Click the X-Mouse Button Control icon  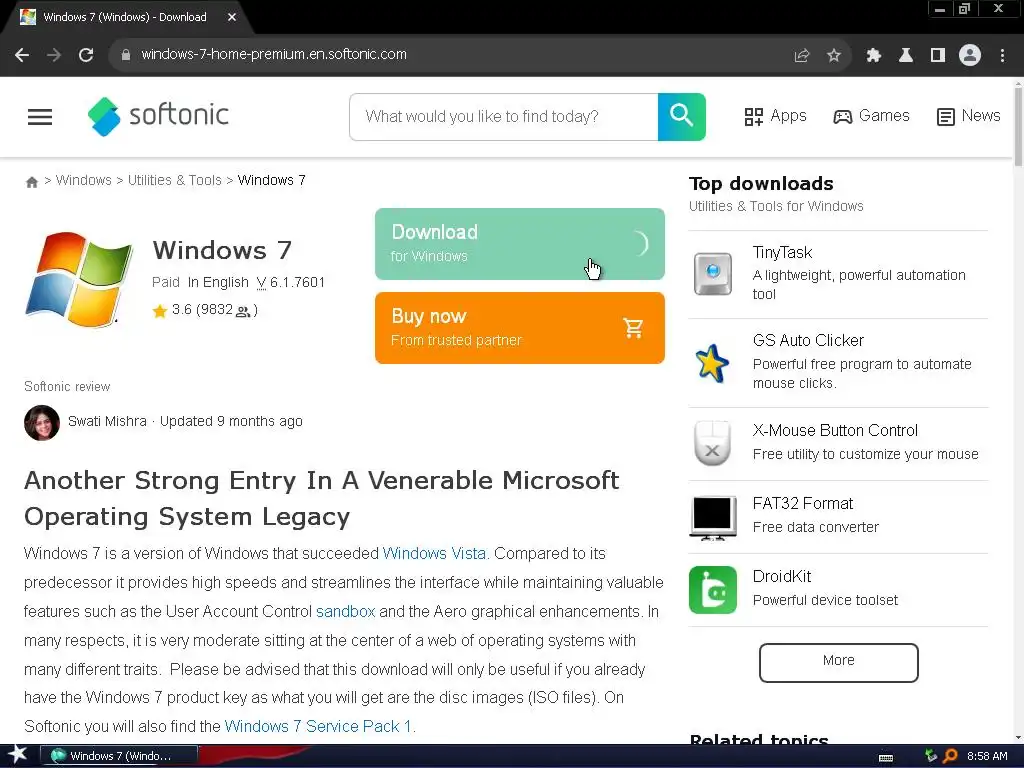[x=712, y=443]
